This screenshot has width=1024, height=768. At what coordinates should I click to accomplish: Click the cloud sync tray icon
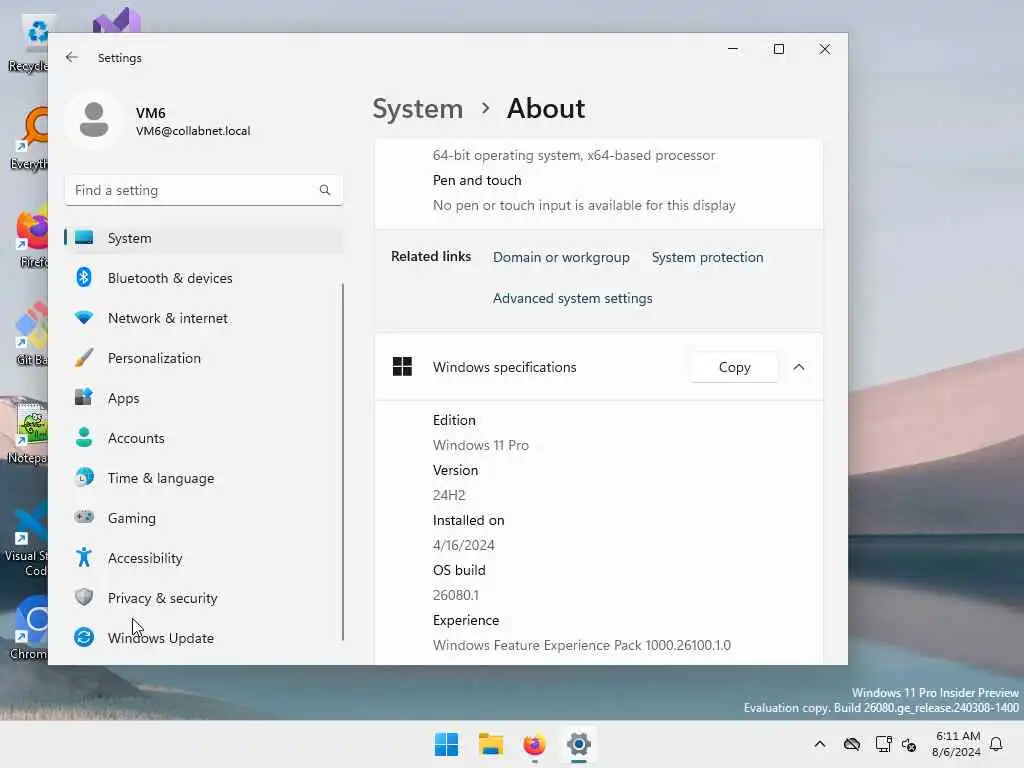[x=852, y=744]
